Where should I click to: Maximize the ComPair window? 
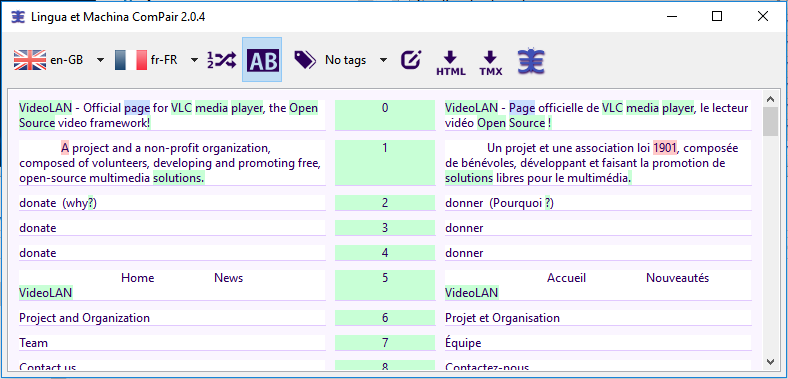click(x=717, y=17)
